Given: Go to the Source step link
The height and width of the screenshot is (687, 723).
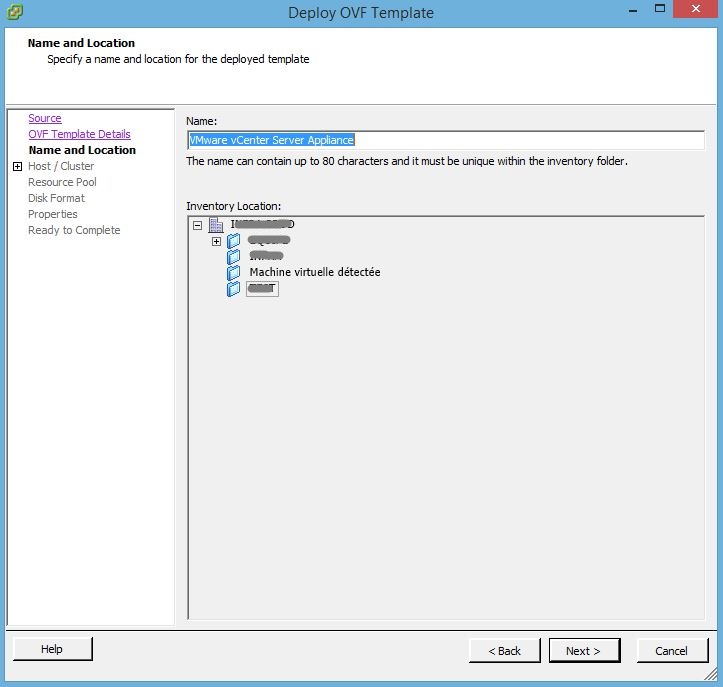Looking at the screenshot, I should click(45, 118).
